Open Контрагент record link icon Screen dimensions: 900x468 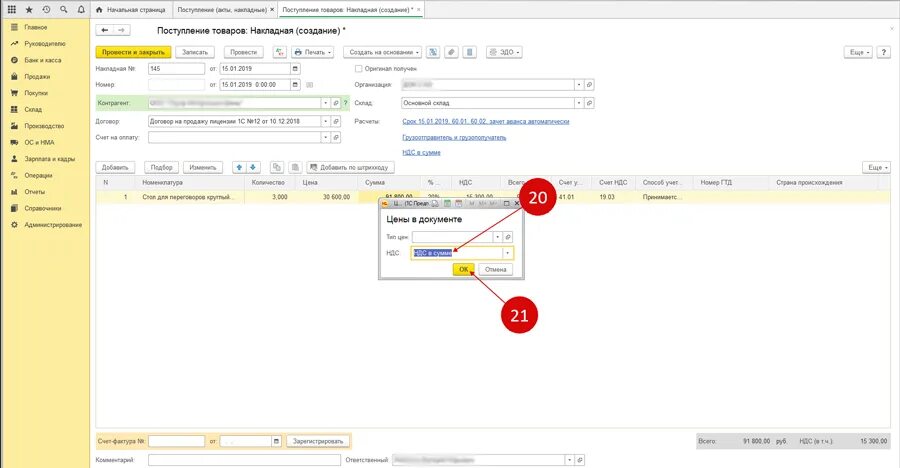point(336,103)
